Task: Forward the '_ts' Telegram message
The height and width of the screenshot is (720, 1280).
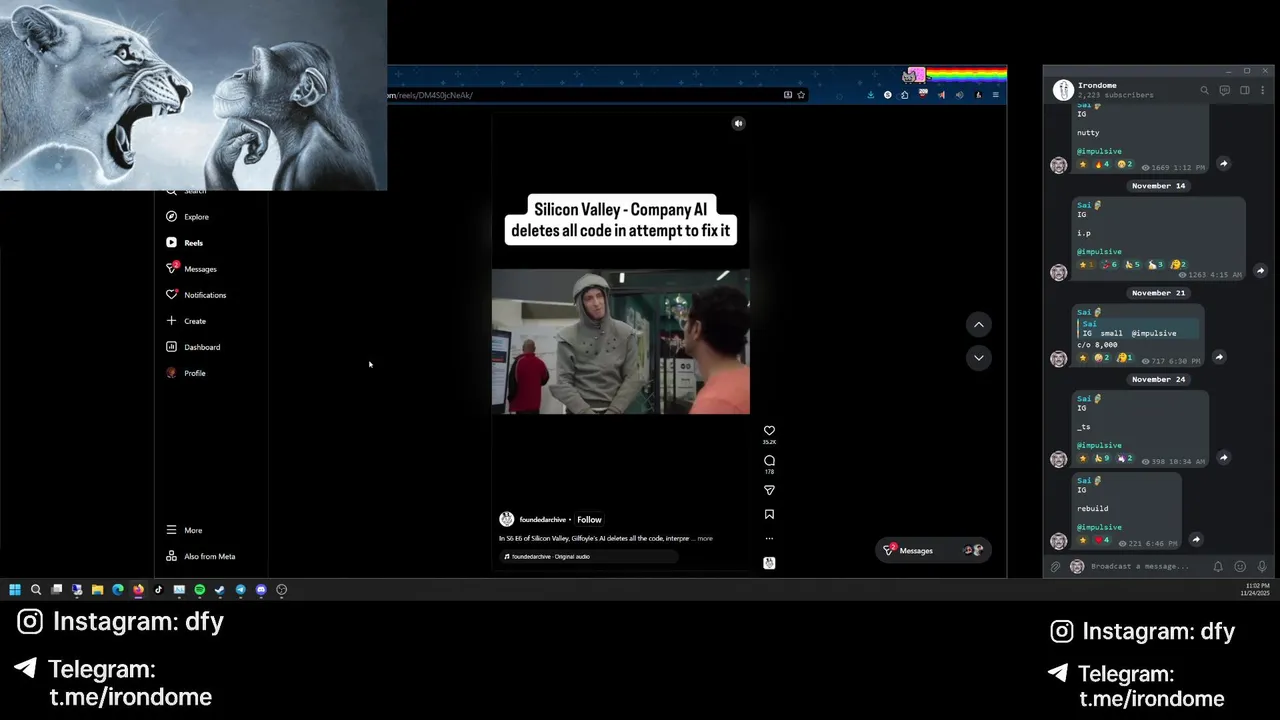Action: [1223, 458]
